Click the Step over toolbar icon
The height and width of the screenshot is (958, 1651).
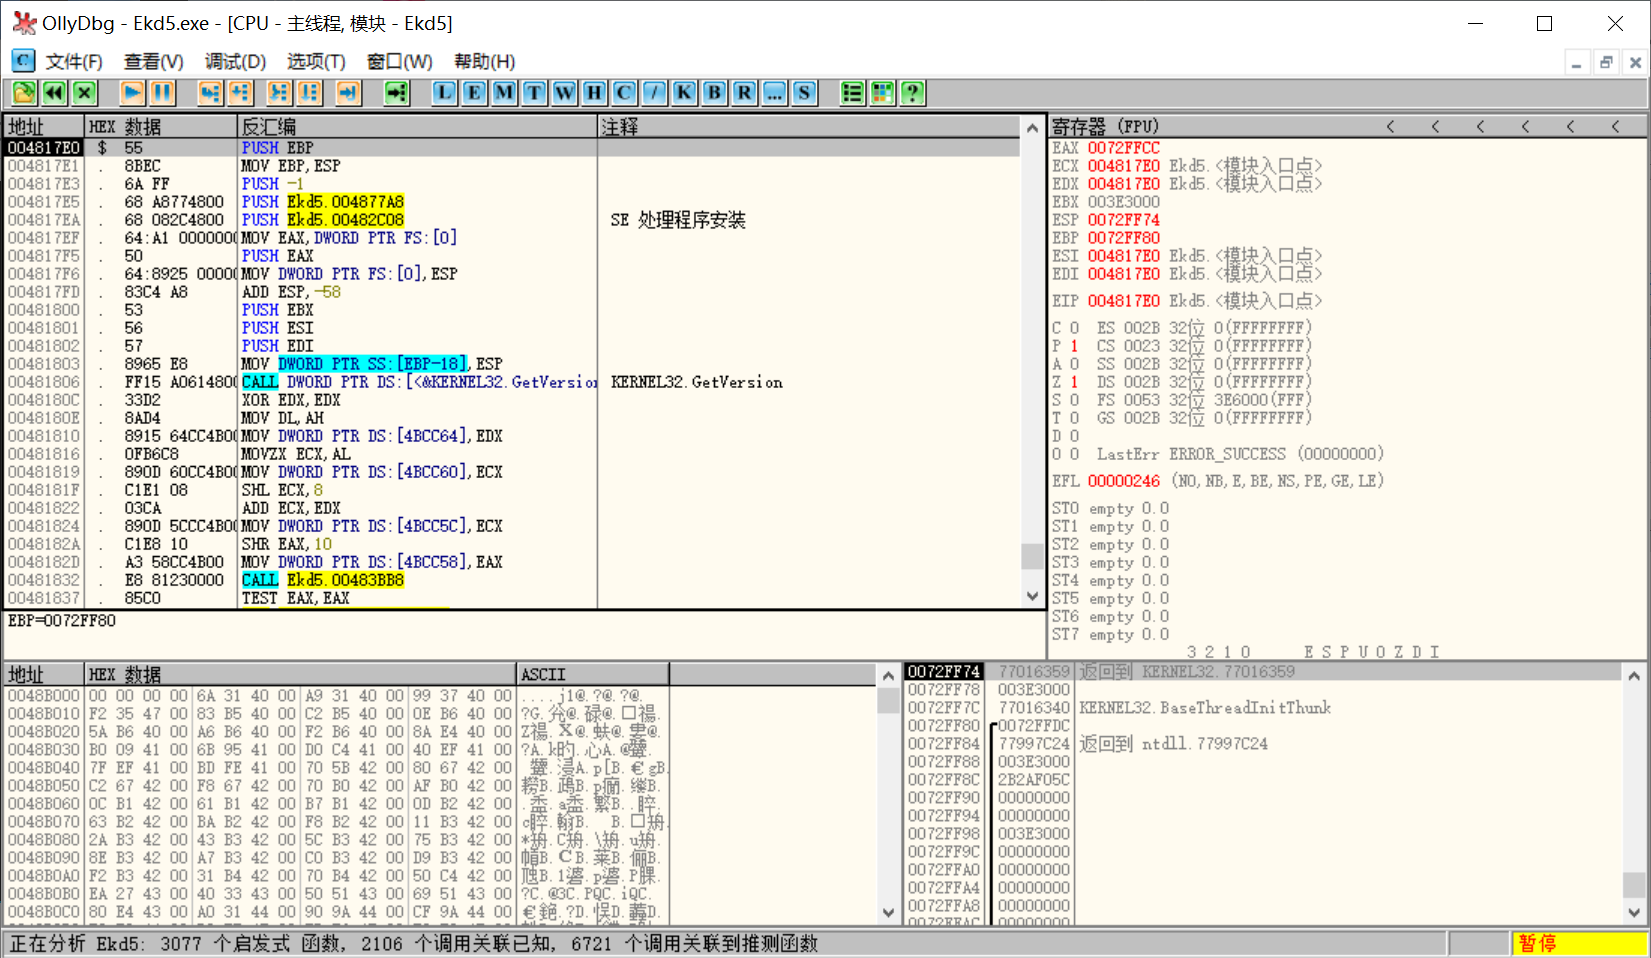(240, 93)
